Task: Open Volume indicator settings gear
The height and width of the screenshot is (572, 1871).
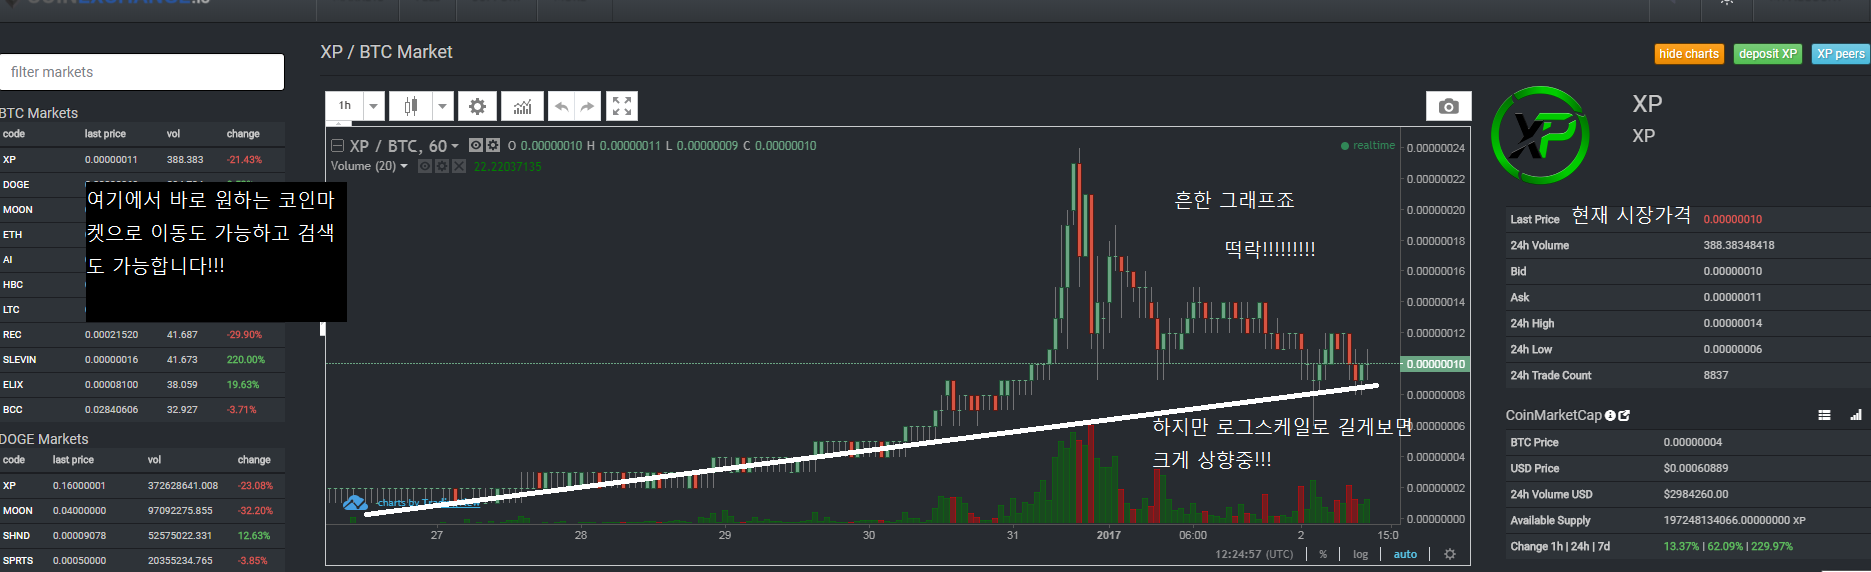Action: [x=442, y=166]
